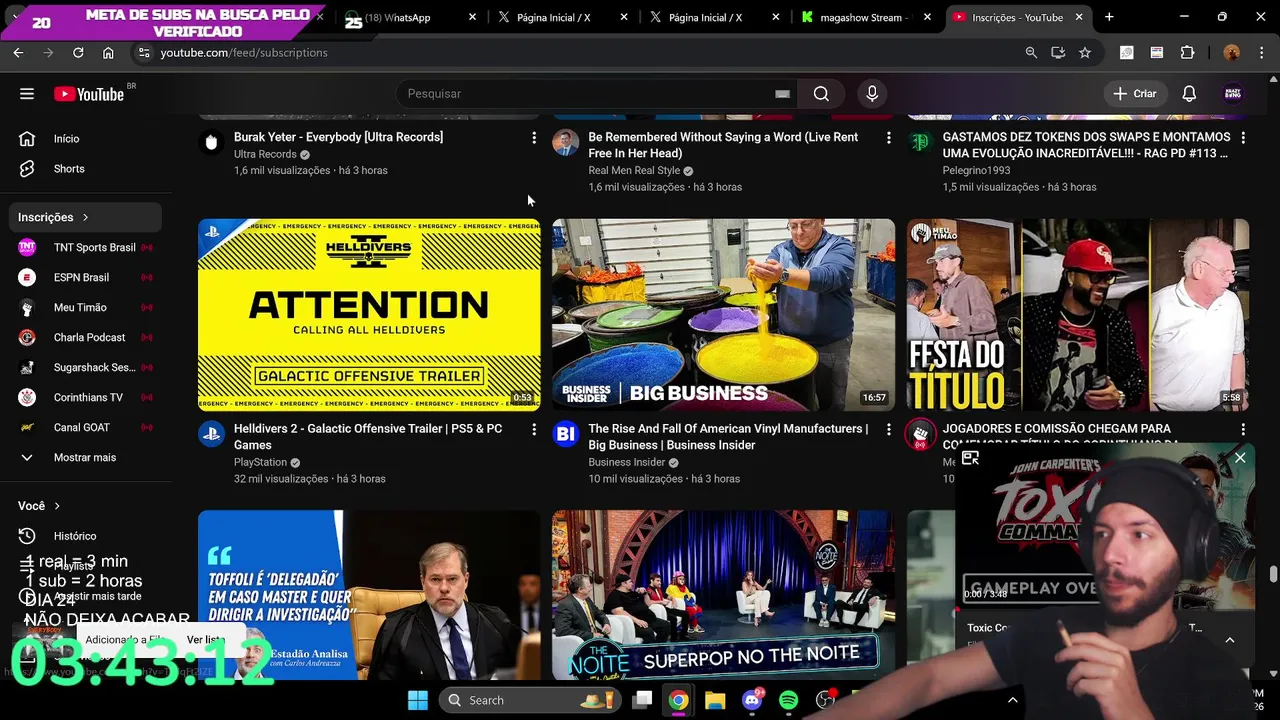The height and width of the screenshot is (720, 1280).
Task: Open the YouTube guide hamburger menu
Action: 27,94
